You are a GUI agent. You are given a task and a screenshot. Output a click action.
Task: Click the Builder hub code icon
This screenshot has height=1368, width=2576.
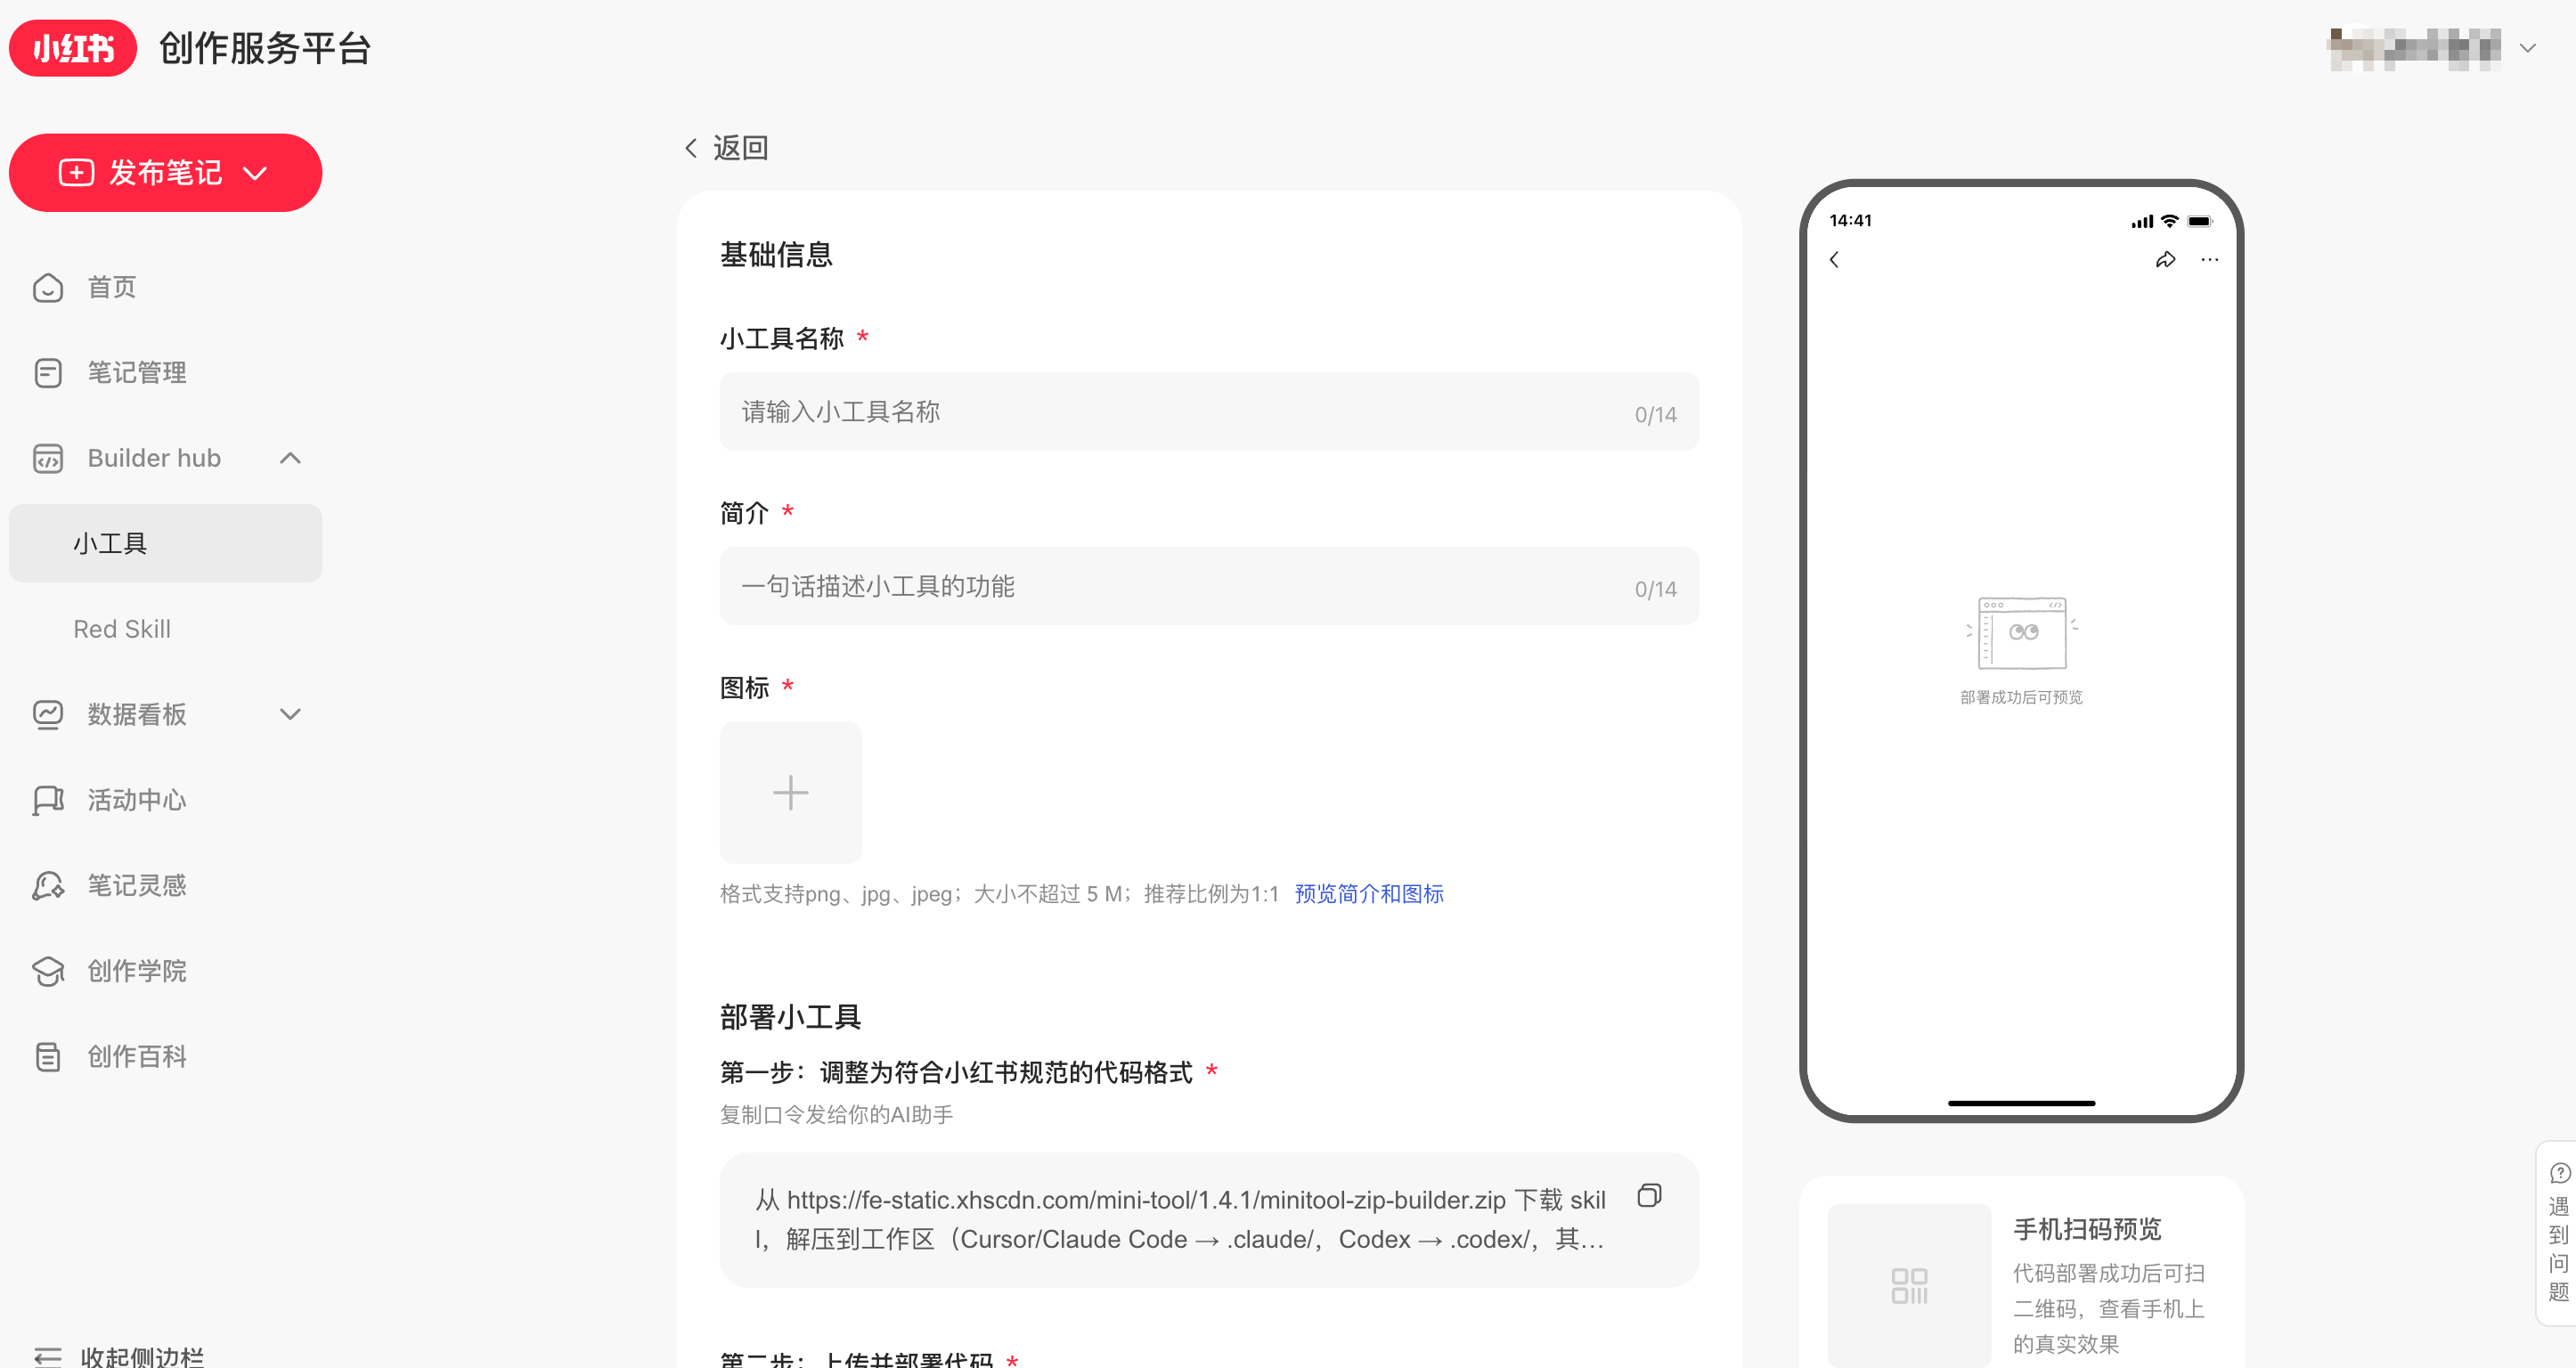pos(48,458)
